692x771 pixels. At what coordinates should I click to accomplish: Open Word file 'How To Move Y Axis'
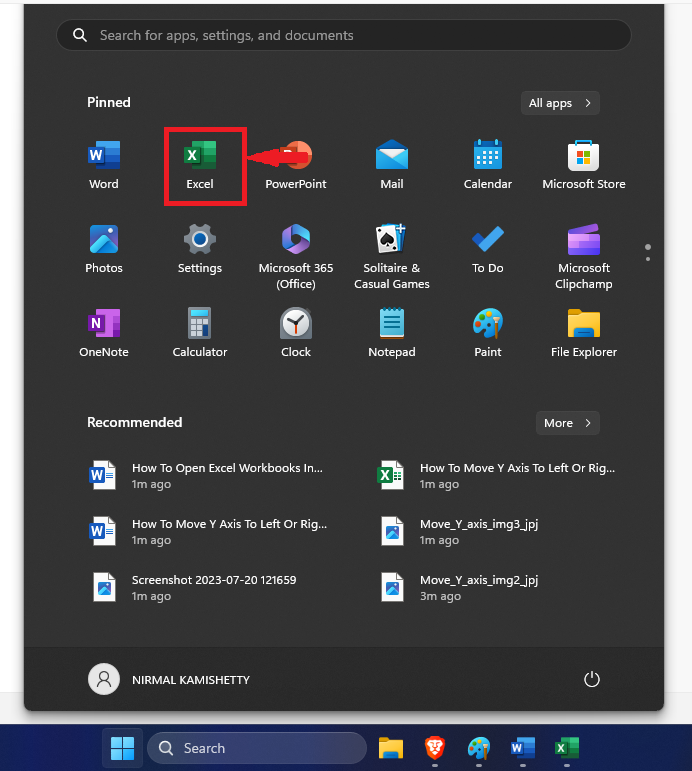click(x=207, y=532)
